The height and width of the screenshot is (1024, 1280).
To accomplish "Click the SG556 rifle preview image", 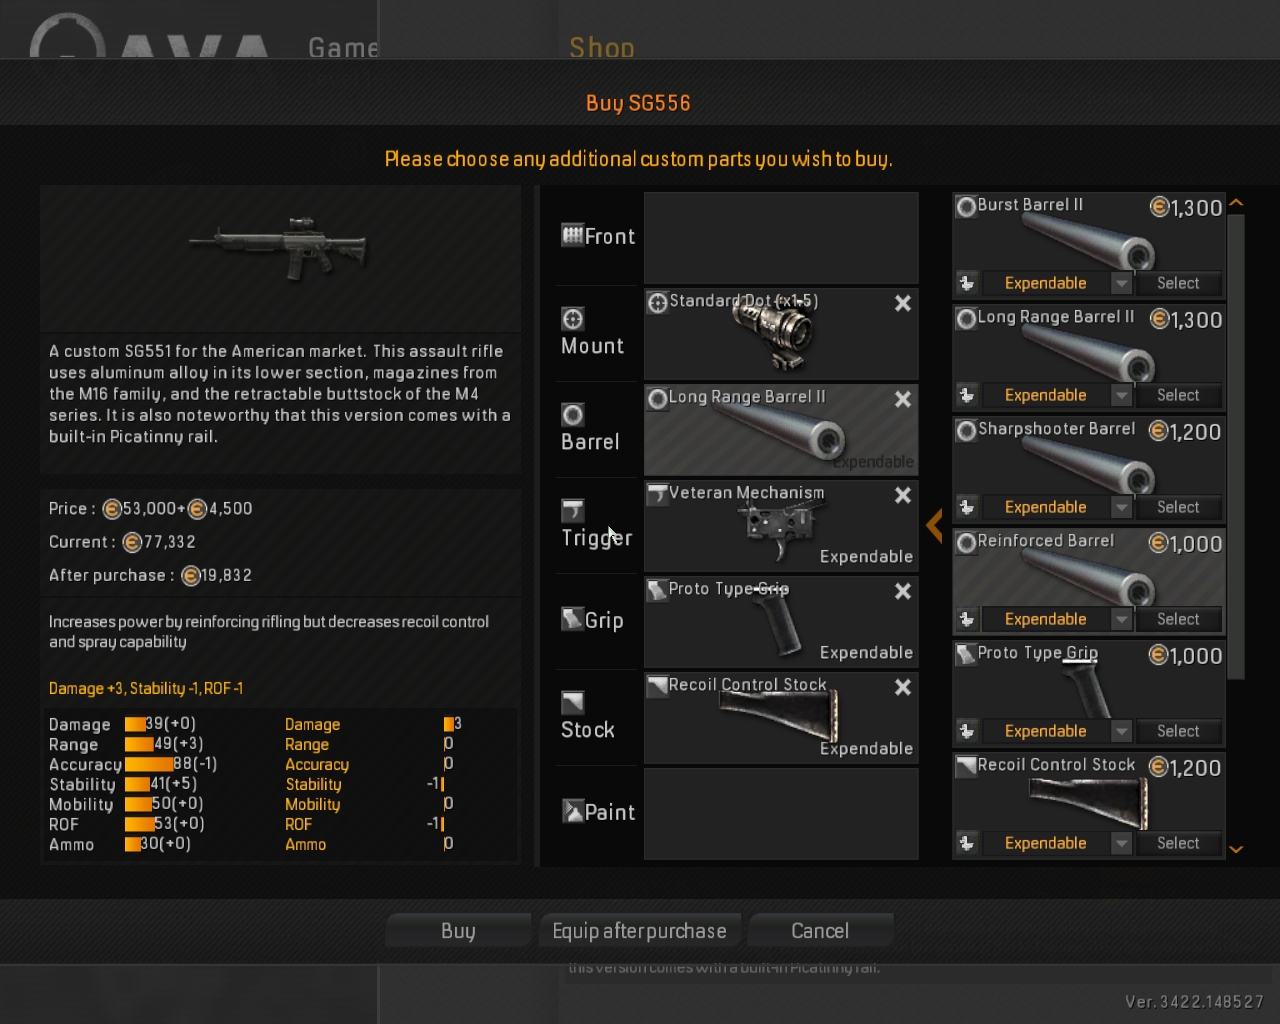I will [x=280, y=247].
